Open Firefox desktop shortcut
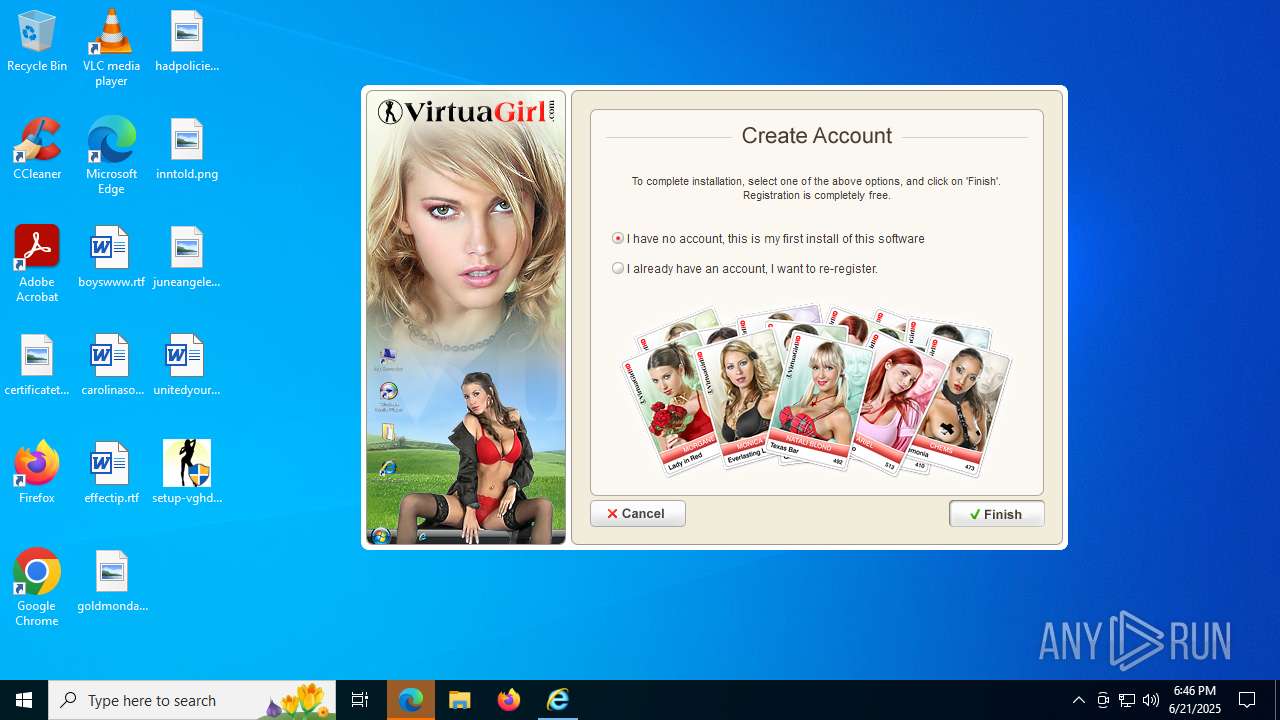The image size is (1280, 720). click(x=37, y=472)
